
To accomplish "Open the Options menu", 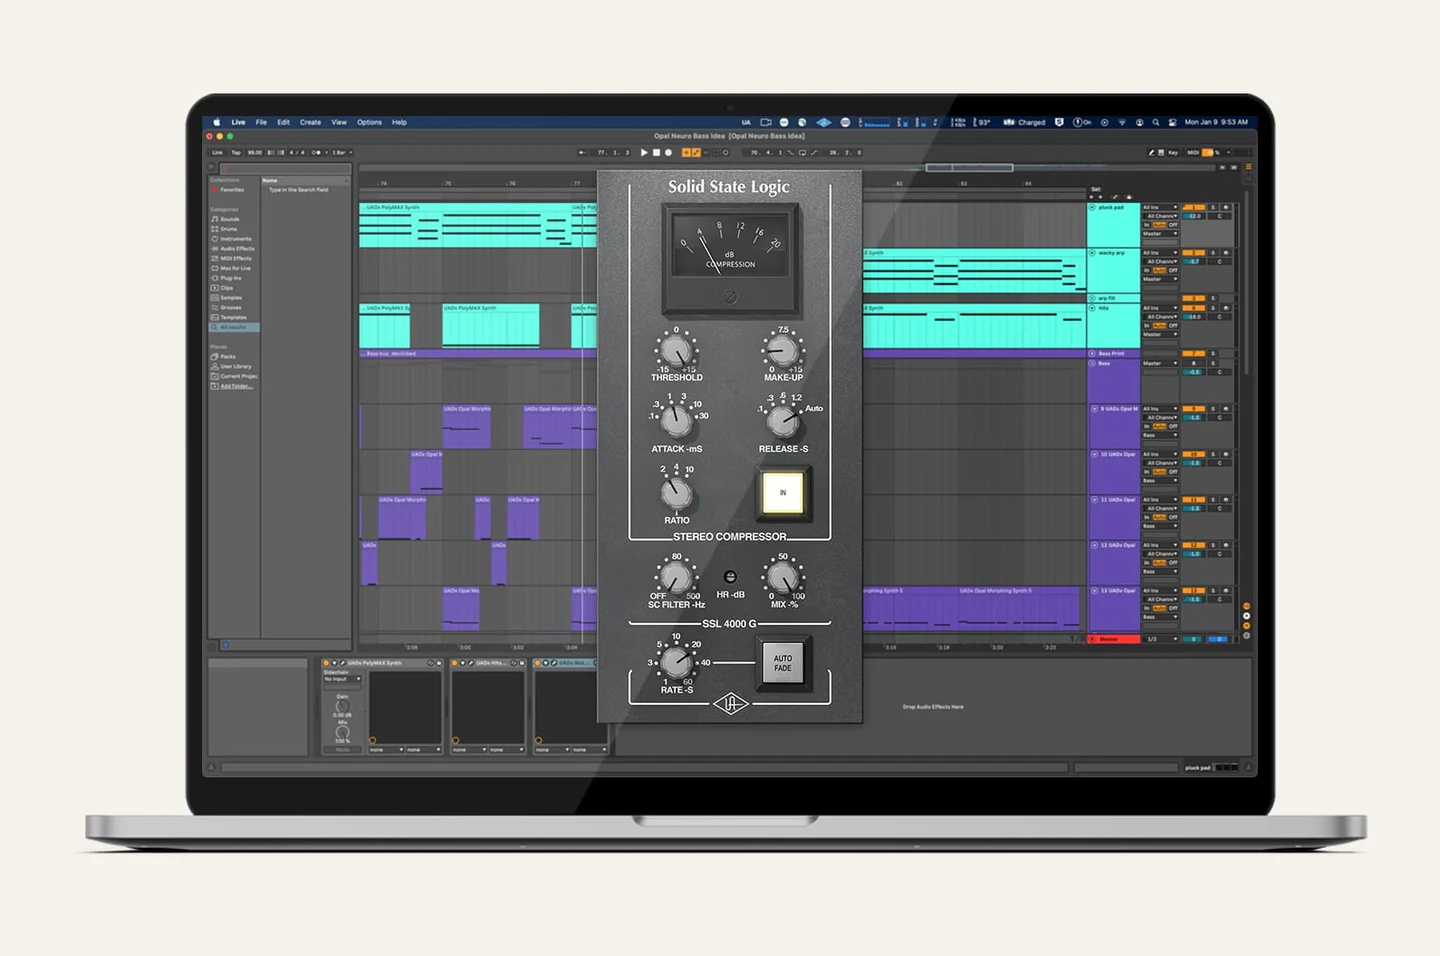I will 369,122.
